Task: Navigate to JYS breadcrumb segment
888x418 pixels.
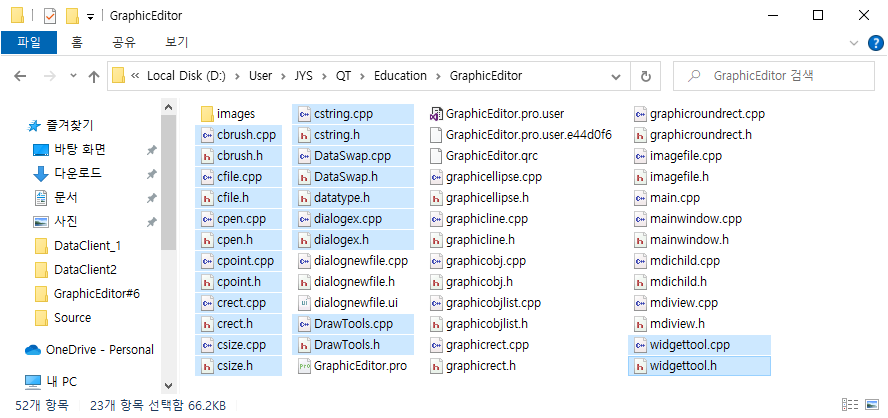Action: coord(304,76)
